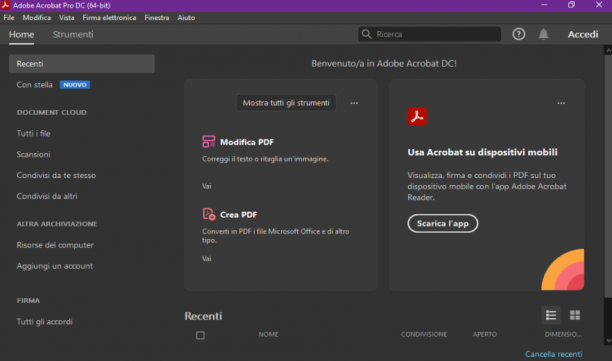Click the vertical scrollbar thumb

[x=608, y=176]
